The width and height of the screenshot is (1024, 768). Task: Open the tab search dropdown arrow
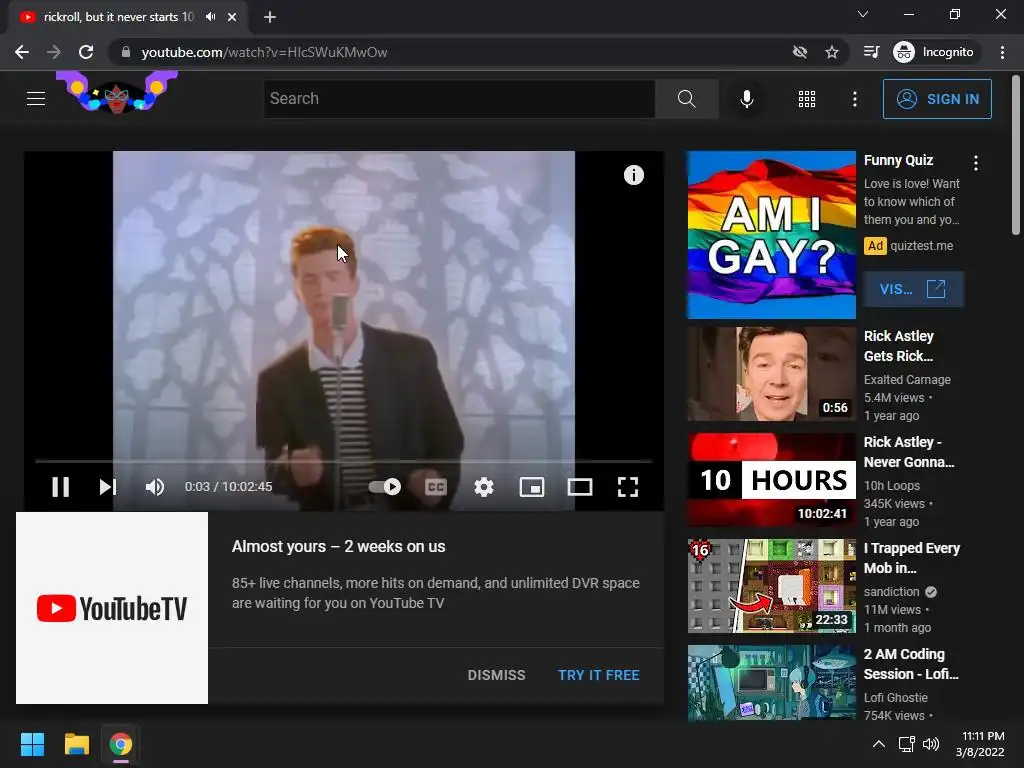(x=863, y=14)
